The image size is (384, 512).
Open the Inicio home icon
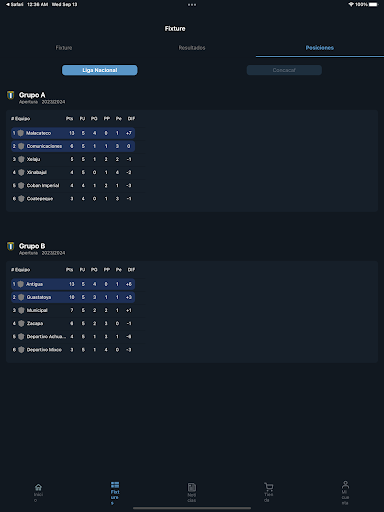tap(38, 487)
